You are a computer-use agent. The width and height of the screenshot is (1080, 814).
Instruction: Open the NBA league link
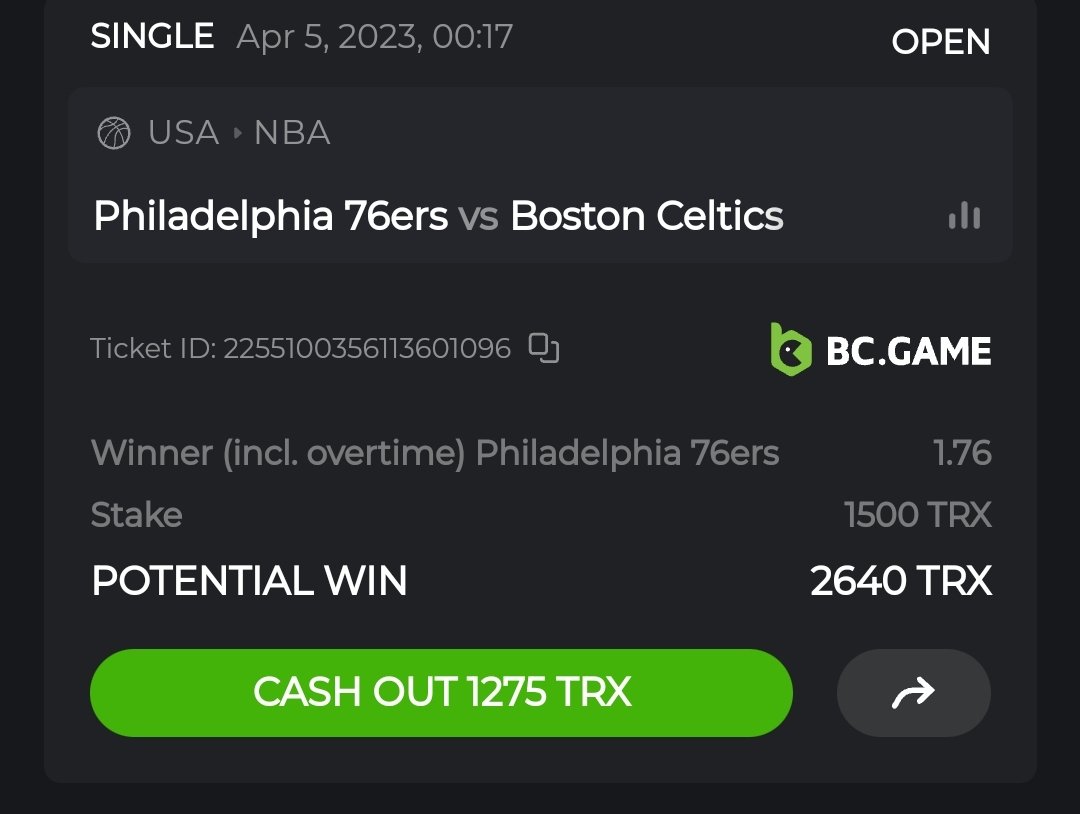point(292,133)
